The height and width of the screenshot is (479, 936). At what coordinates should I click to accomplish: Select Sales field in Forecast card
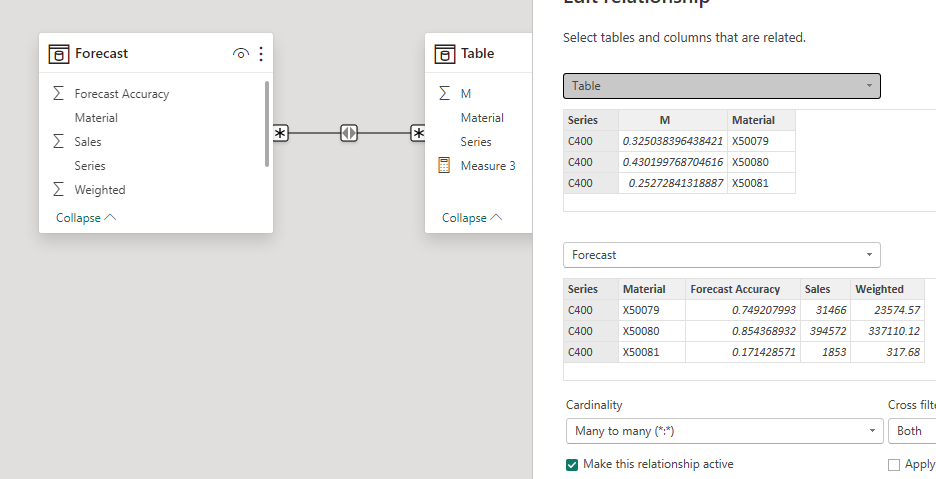[x=88, y=142]
